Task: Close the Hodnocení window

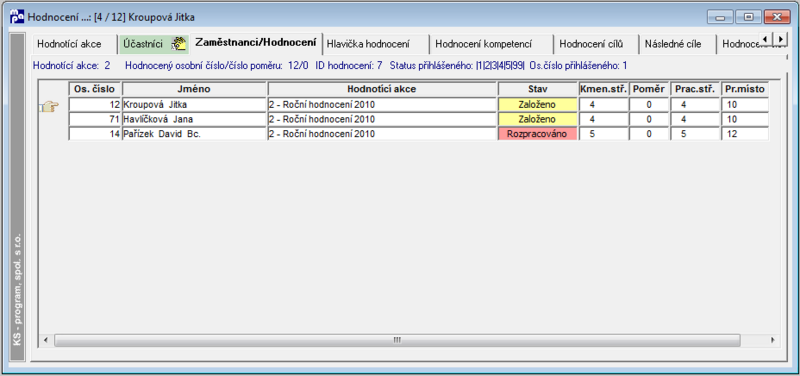Action: point(777,17)
